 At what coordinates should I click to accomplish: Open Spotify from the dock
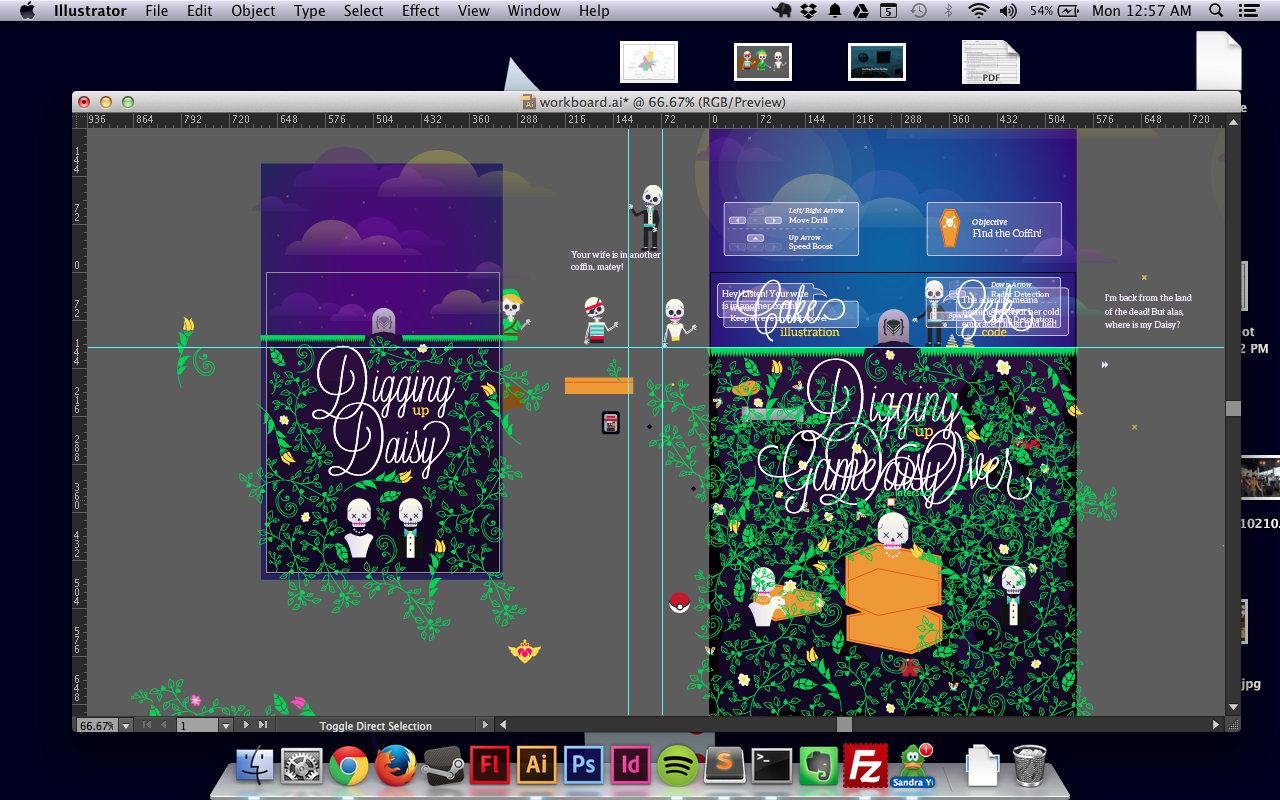tap(678, 767)
